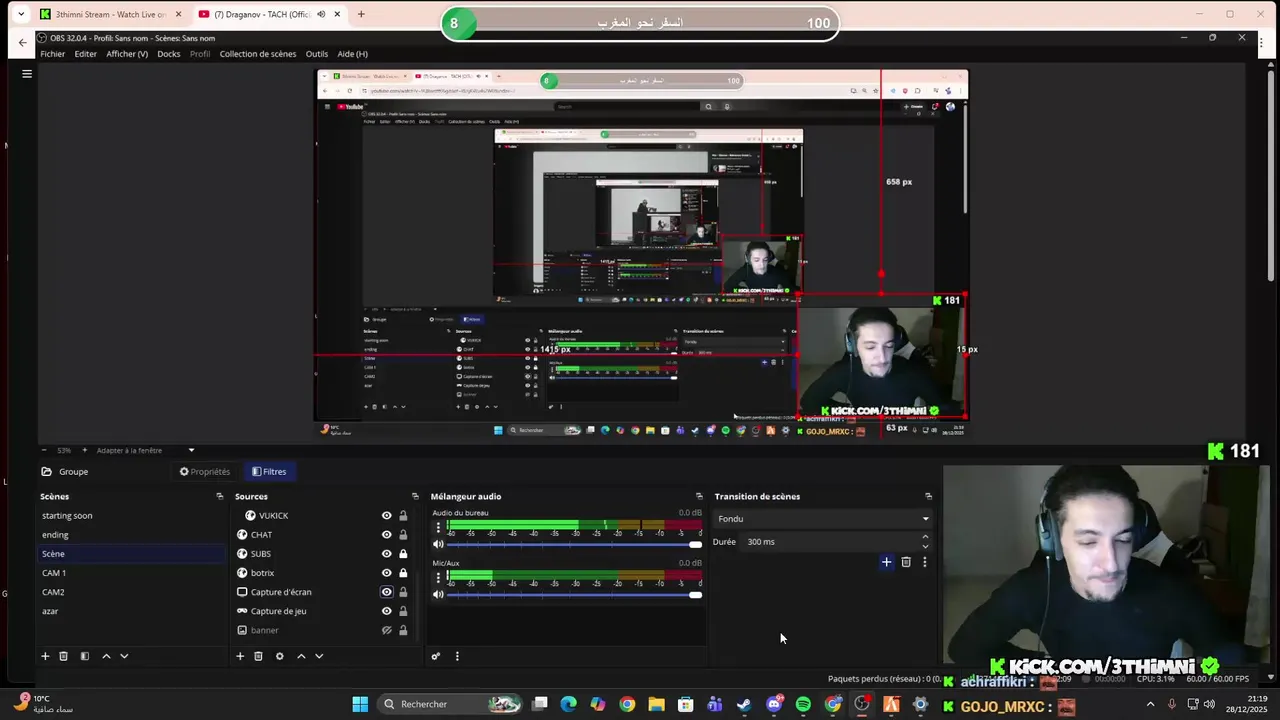Open advanced audio properties gears icon
Image resolution: width=1280 pixels, height=720 pixels.
[x=436, y=656]
